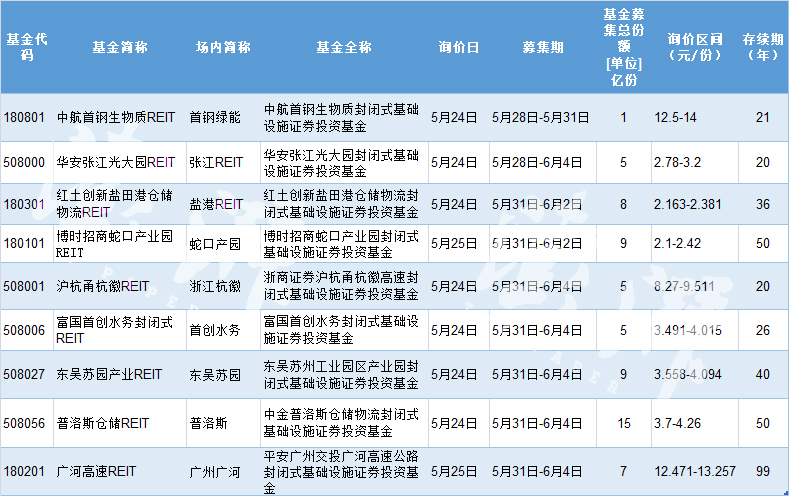Screen dimensions: 789x496
Task: Click the price range 12.5-14
Action: point(675,118)
